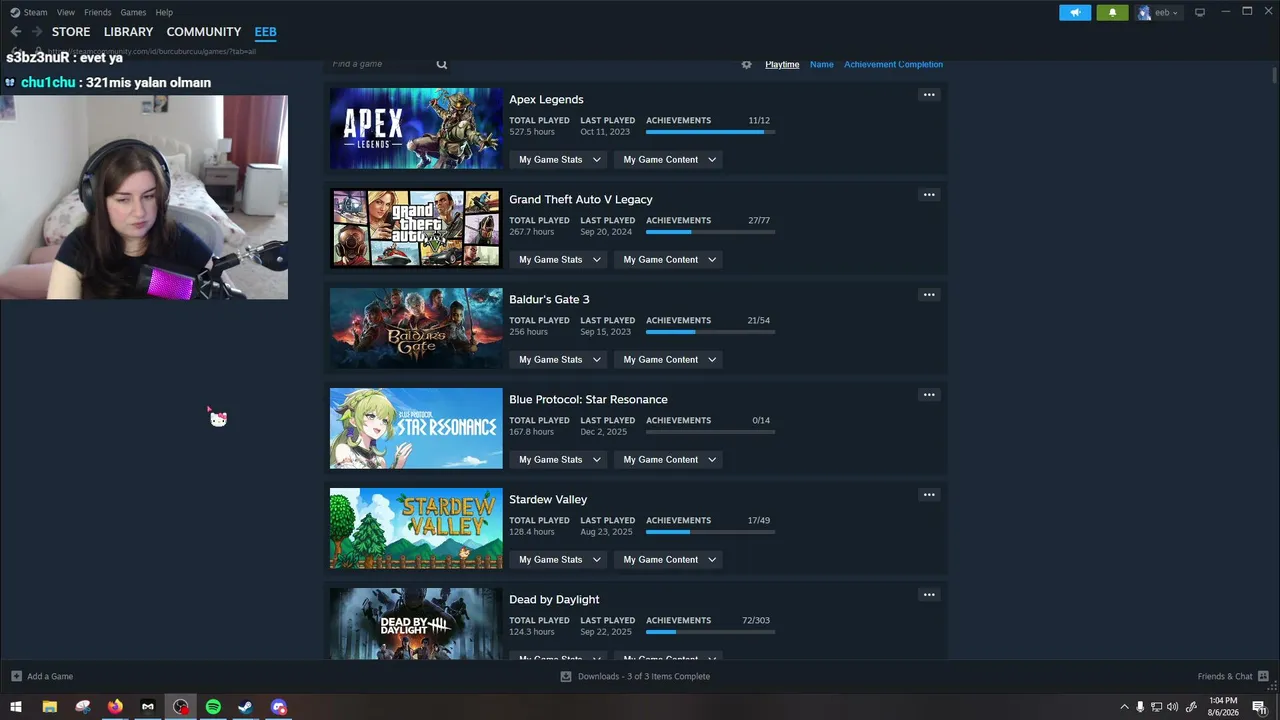The width and height of the screenshot is (1280, 720).
Task: Open the games list settings gear
Action: click(746, 64)
